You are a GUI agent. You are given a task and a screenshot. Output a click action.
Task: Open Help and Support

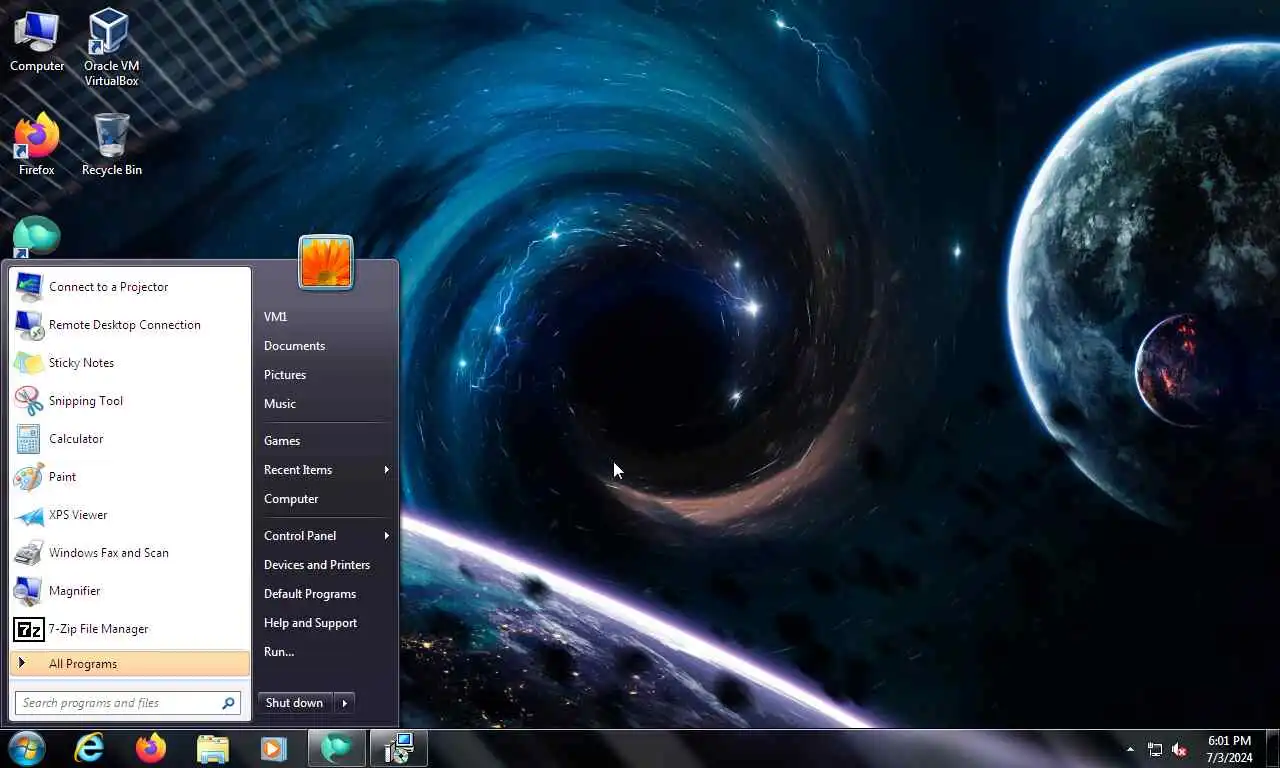311,623
